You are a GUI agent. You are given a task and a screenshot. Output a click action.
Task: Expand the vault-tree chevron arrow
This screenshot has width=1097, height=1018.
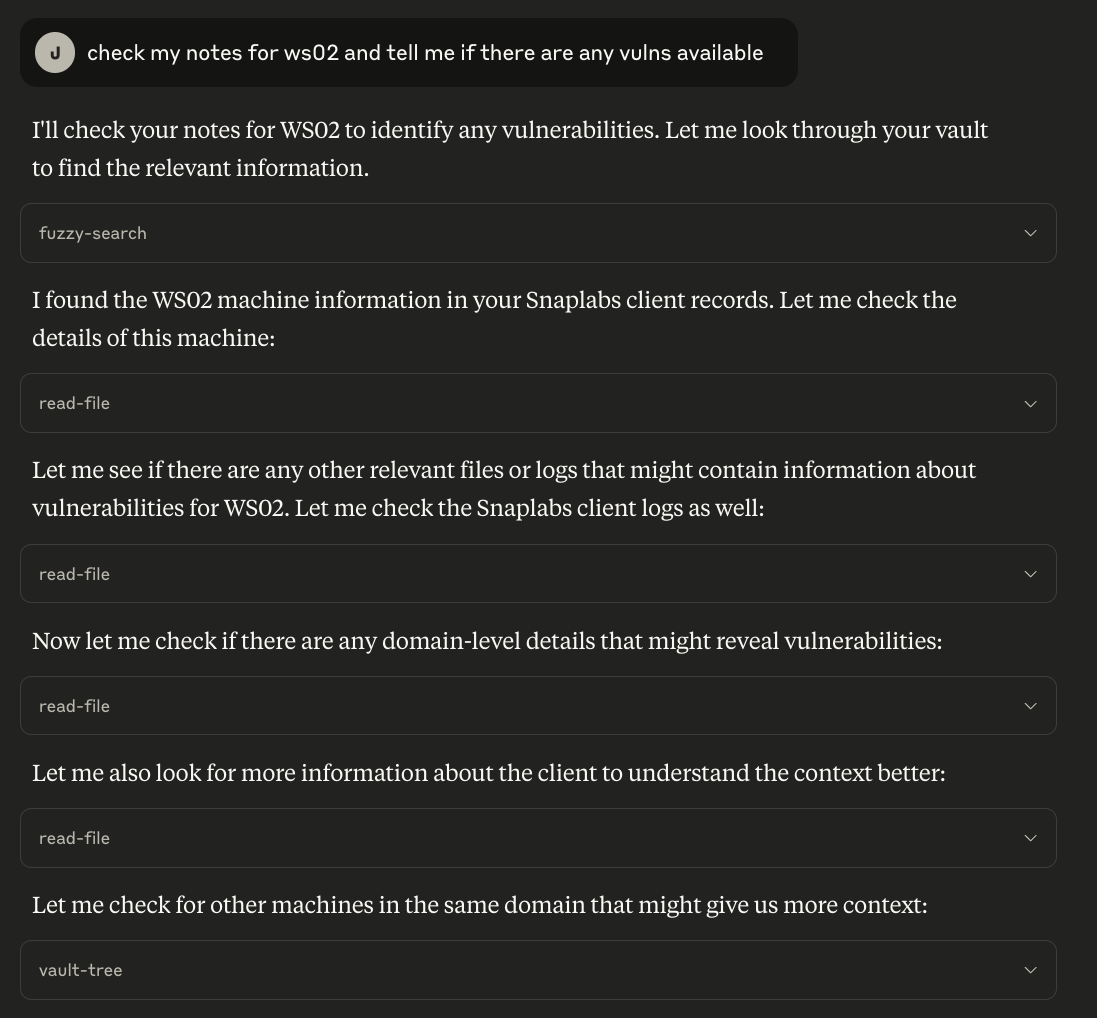1030,970
